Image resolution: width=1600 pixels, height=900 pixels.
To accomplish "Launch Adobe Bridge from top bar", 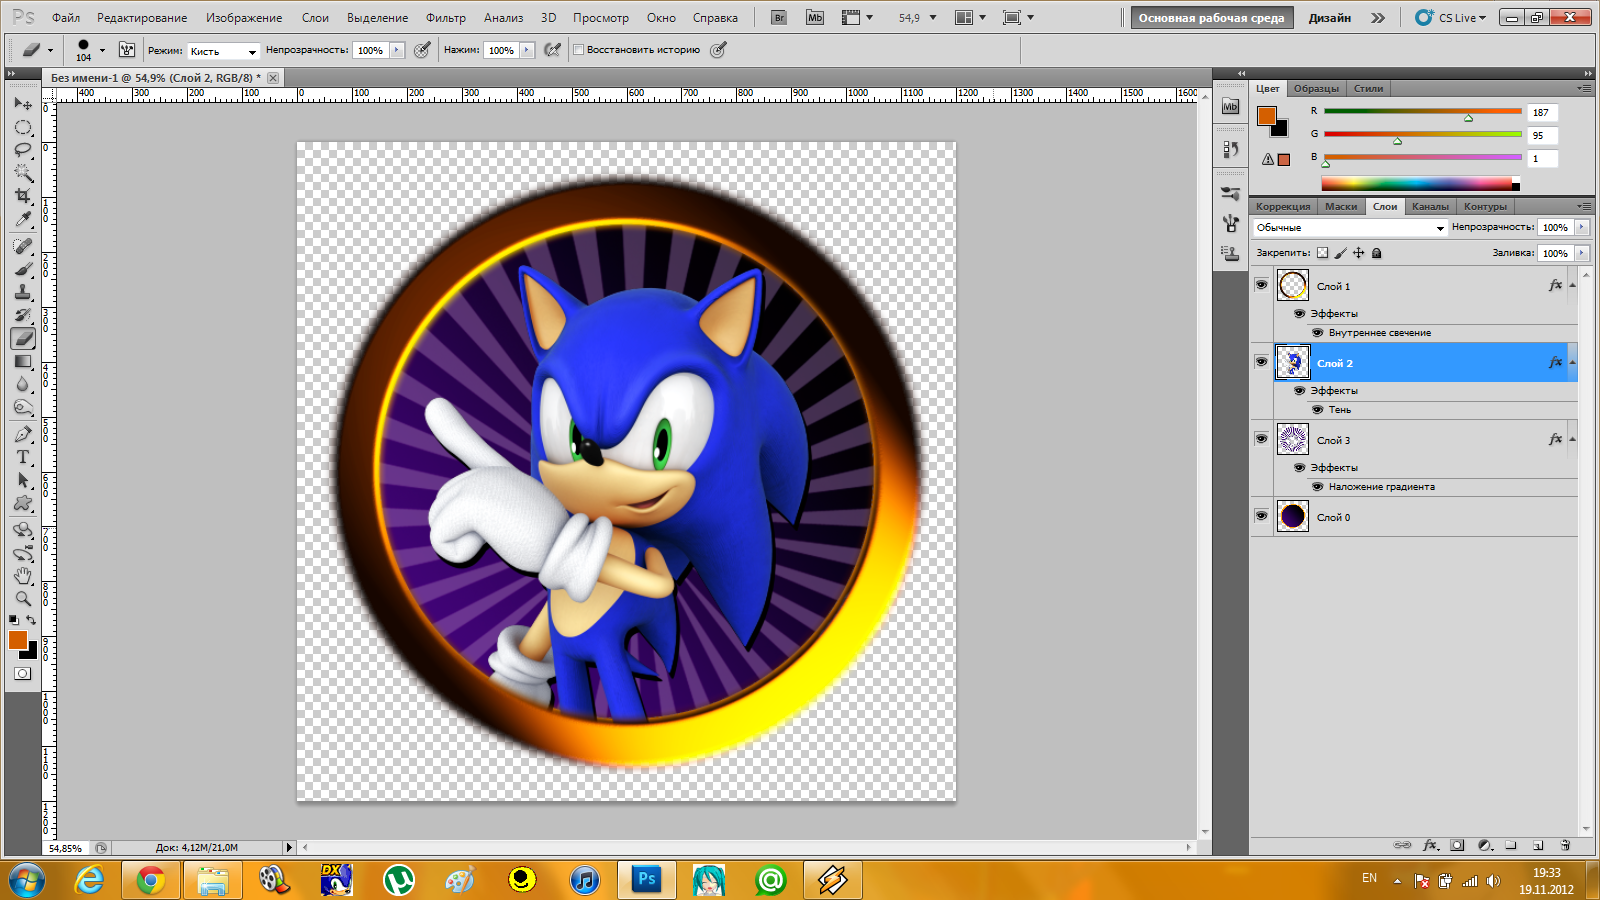I will click(780, 18).
